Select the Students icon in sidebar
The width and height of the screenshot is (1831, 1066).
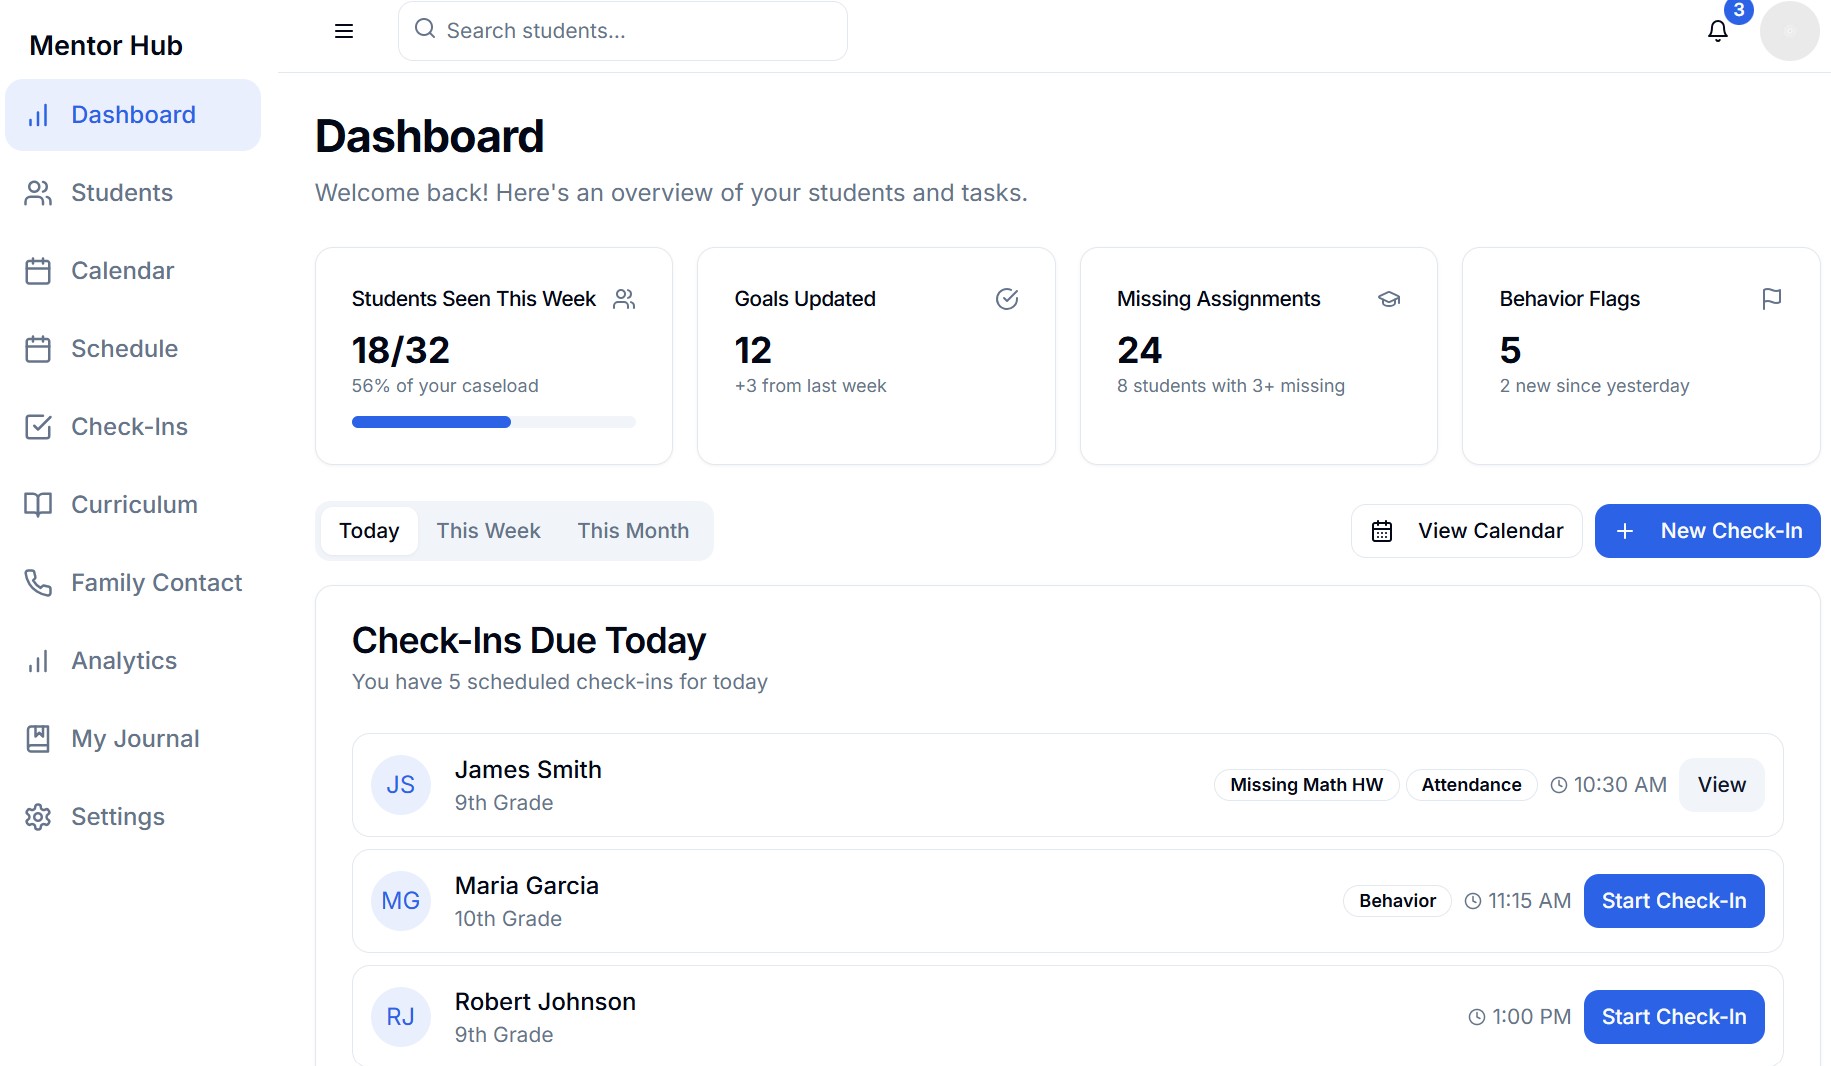(x=38, y=193)
